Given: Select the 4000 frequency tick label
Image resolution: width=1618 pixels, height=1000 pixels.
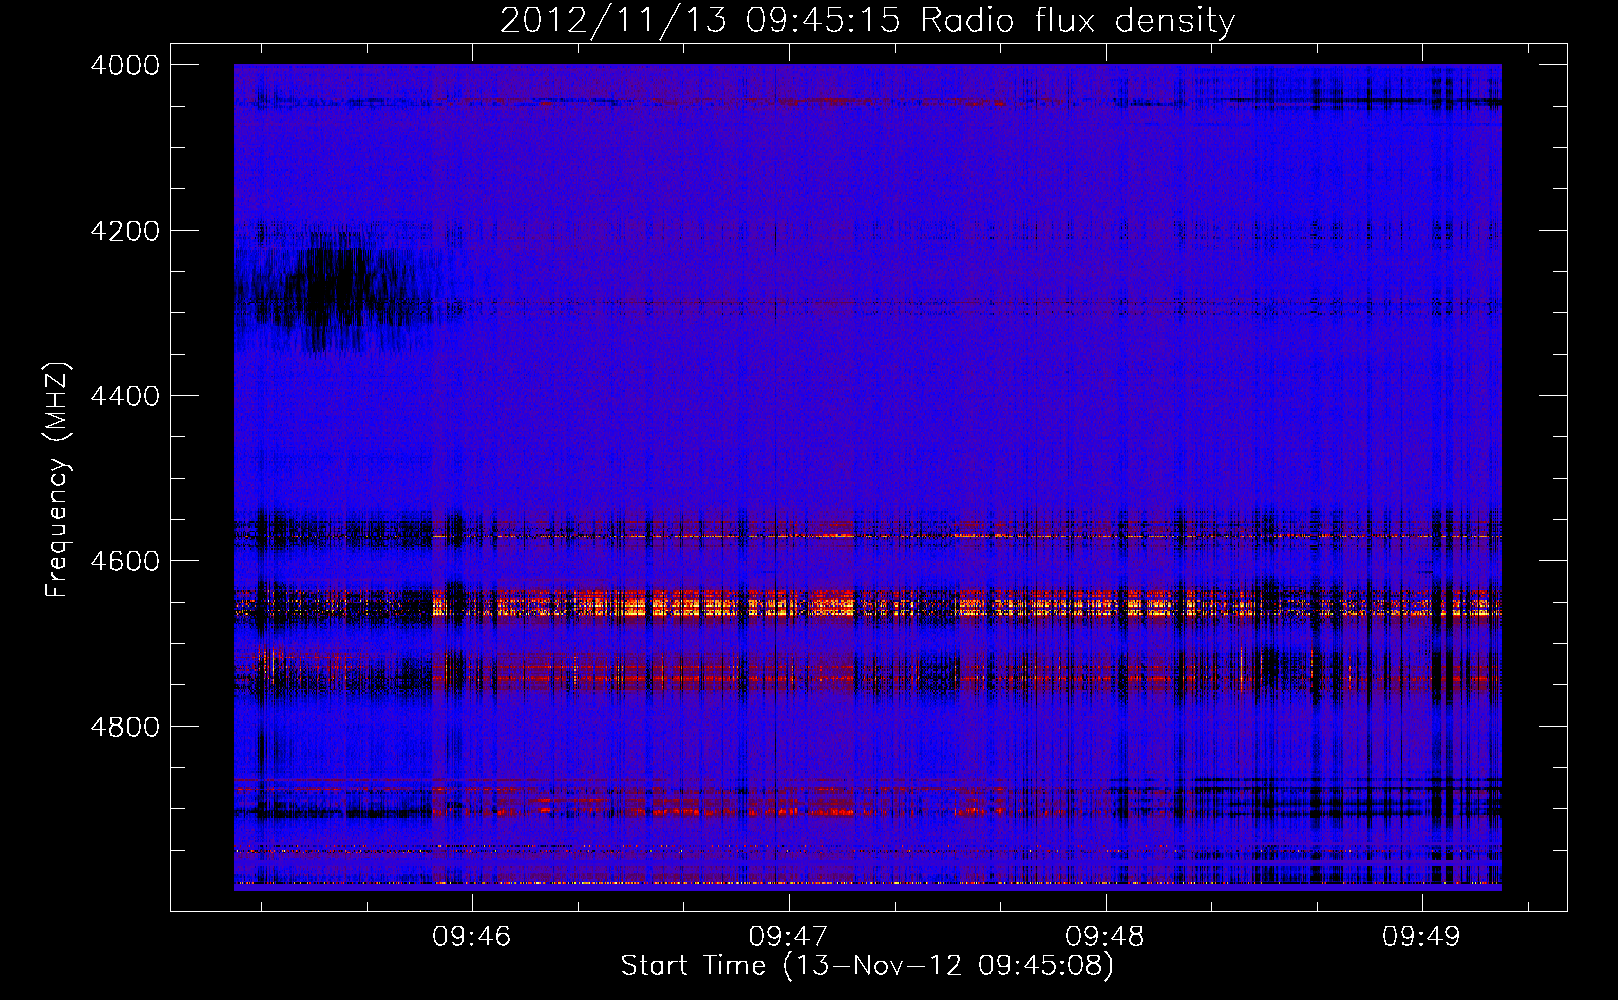Looking at the screenshot, I should (x=125, y=65).
